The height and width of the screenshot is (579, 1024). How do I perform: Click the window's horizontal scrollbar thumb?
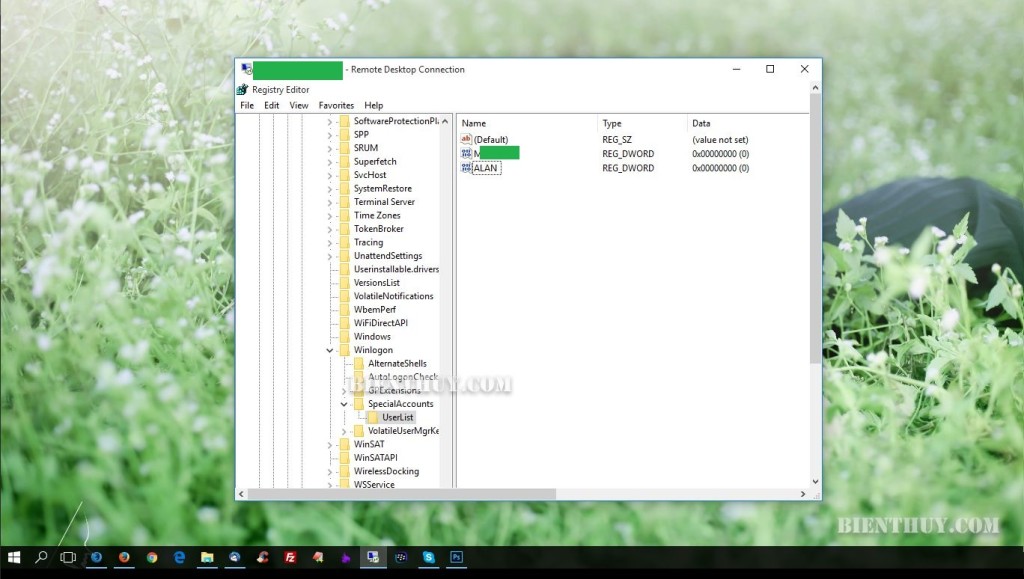pyautogui.click(x=402, y=494)
